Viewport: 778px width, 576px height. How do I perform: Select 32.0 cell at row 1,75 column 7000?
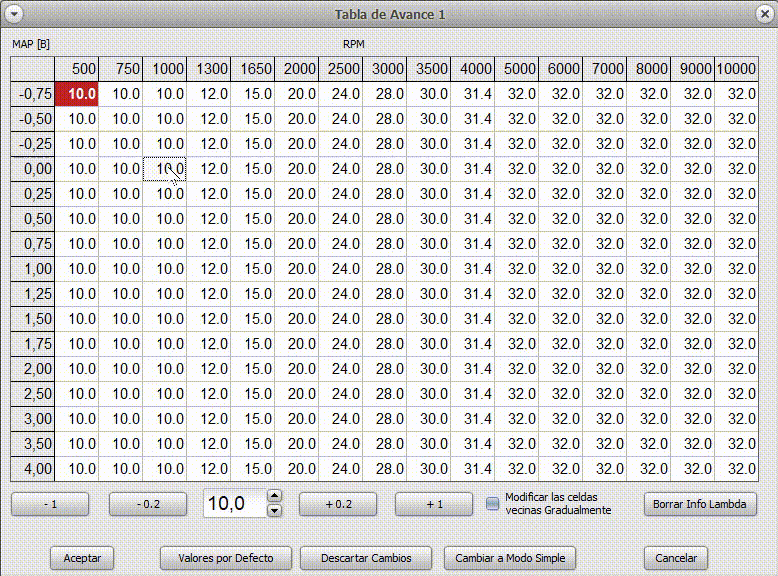pos(604,344)
